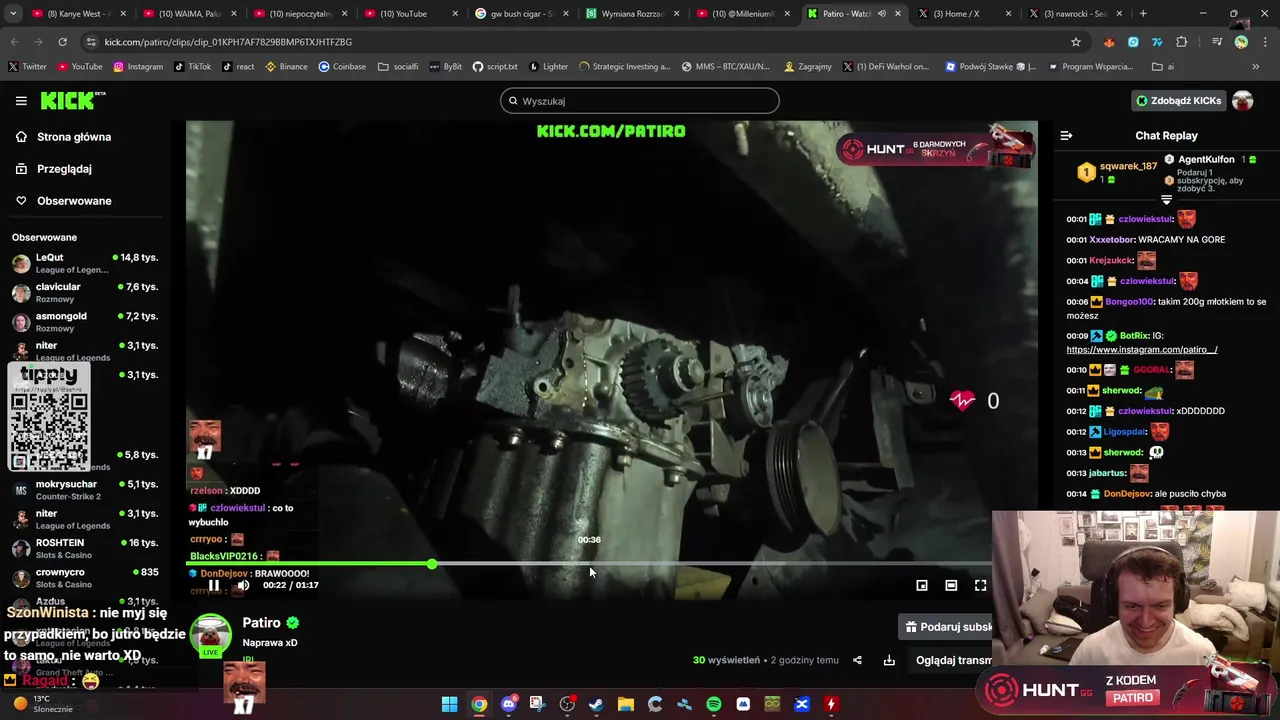1280x720 pixels.
Task: Open Windows Start menu
Action: (x=449, y=704)
